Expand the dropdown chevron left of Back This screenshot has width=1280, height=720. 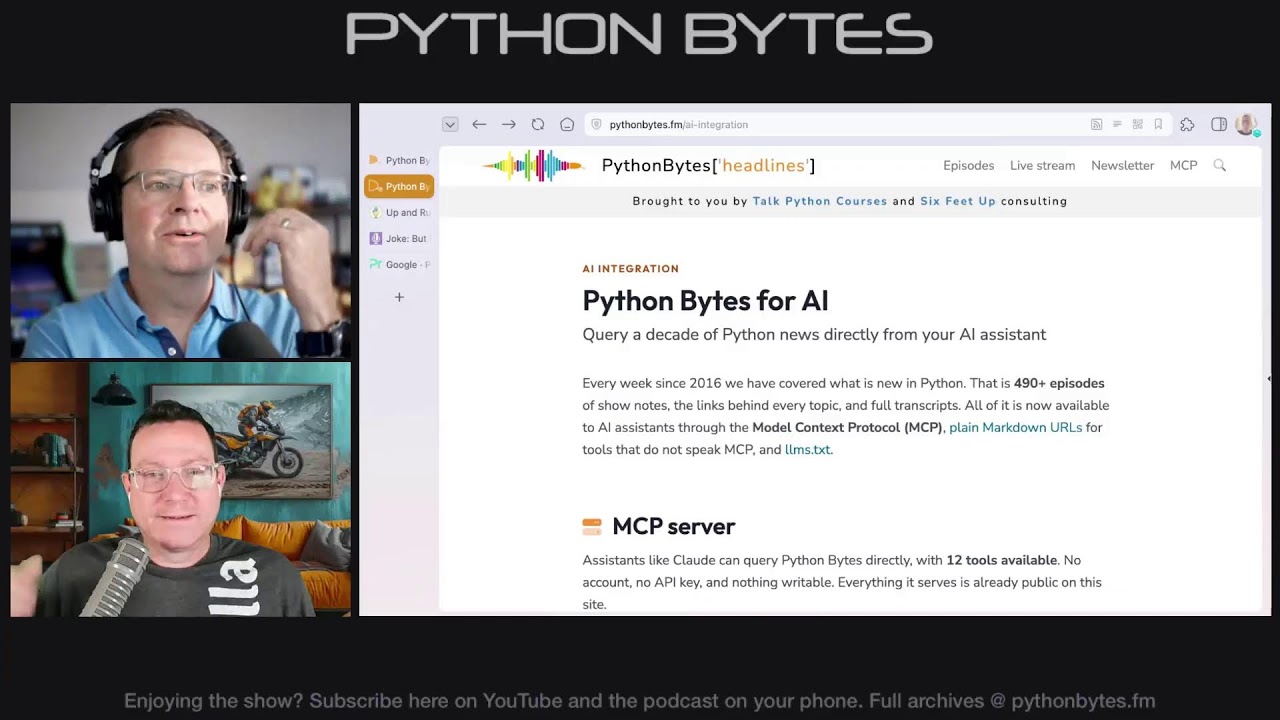point(450,124)
